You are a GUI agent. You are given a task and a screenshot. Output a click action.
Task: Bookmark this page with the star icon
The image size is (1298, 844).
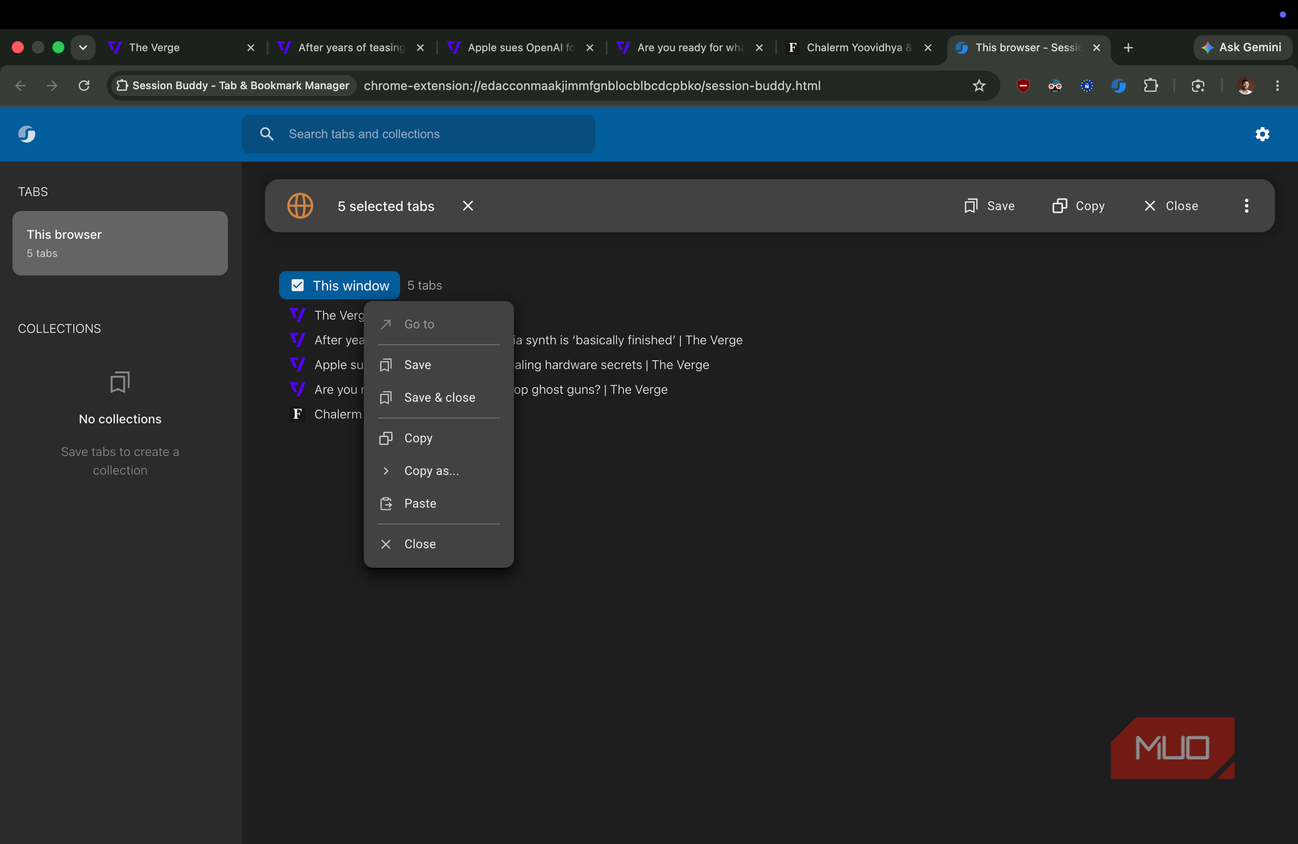click(979, 86)
